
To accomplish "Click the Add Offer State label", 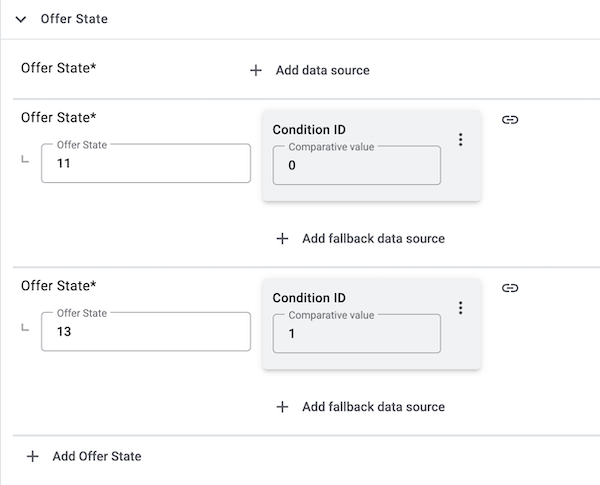I will click(97, 456).
